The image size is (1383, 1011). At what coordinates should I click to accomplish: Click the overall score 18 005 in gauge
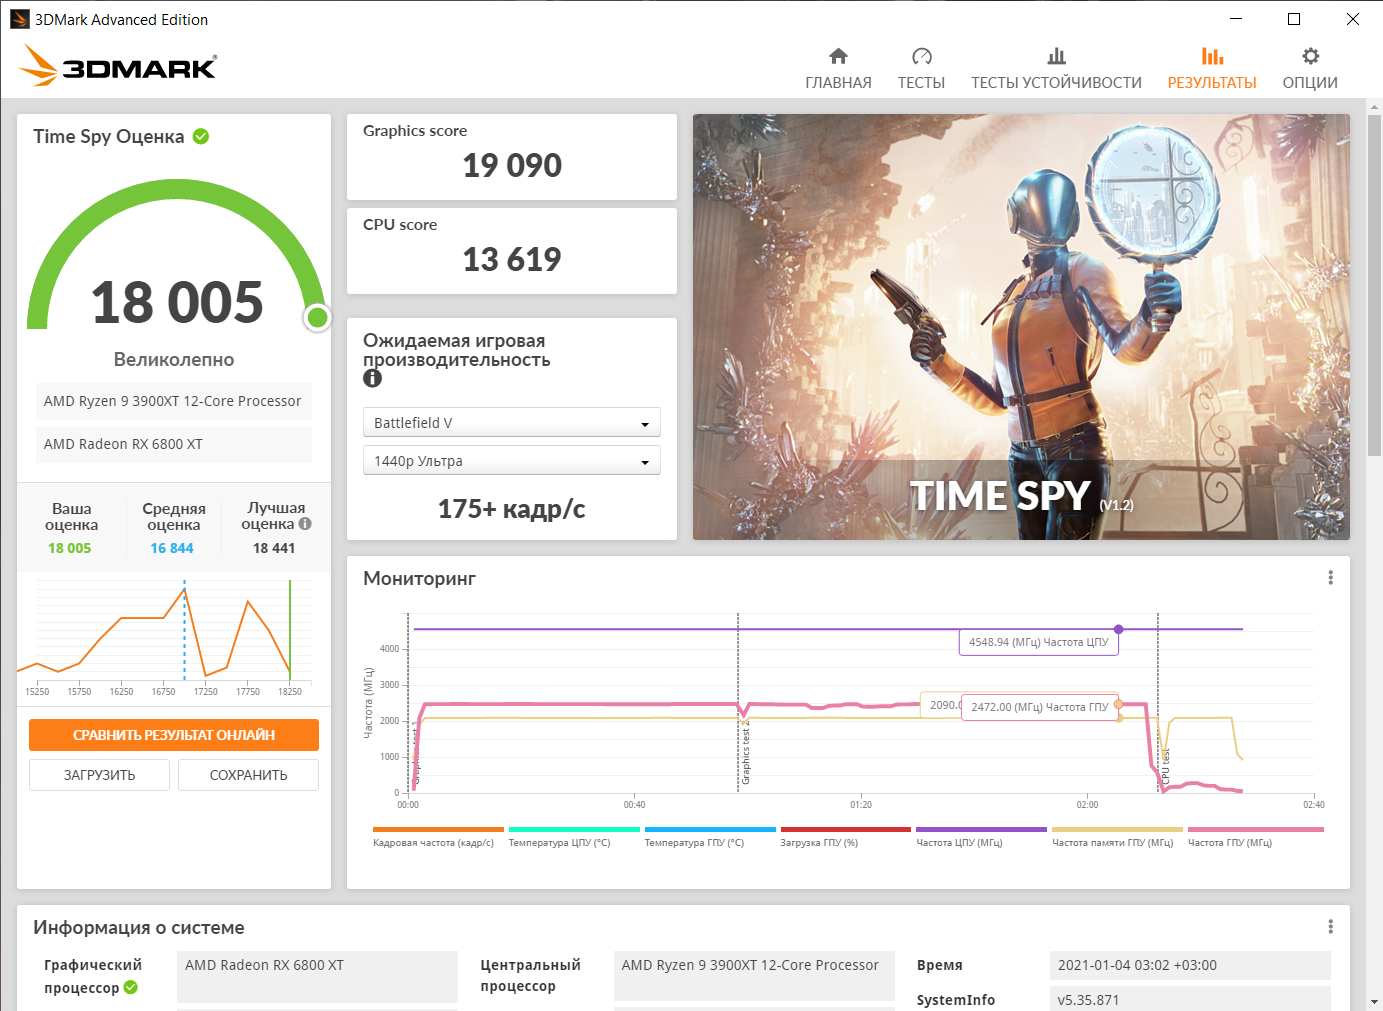click(x=177, y=302)
